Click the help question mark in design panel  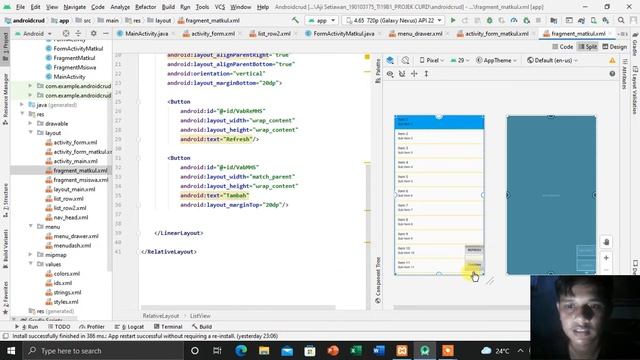612,74
